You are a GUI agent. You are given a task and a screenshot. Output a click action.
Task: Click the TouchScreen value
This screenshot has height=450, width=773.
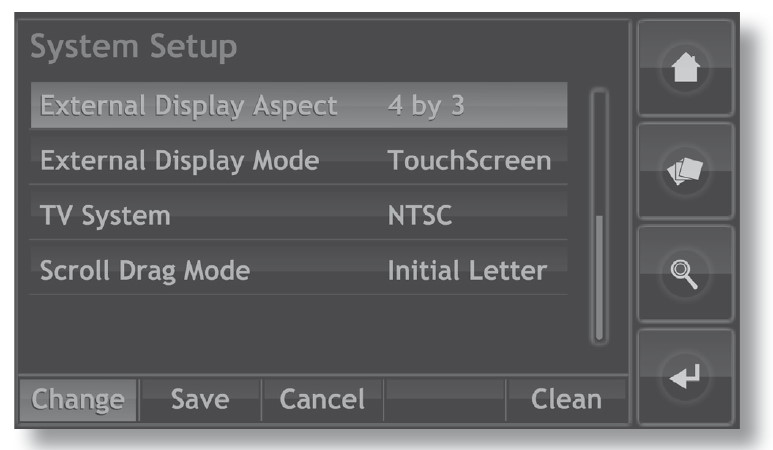point(469,161)
